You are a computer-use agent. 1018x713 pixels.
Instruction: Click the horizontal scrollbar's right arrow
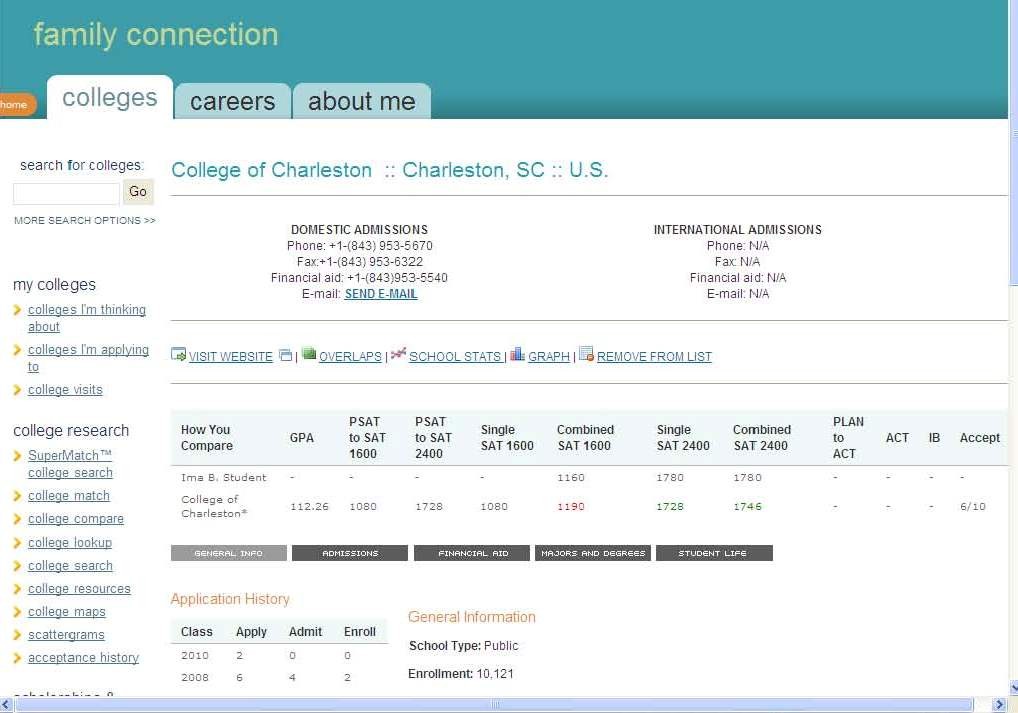(999, 705)
